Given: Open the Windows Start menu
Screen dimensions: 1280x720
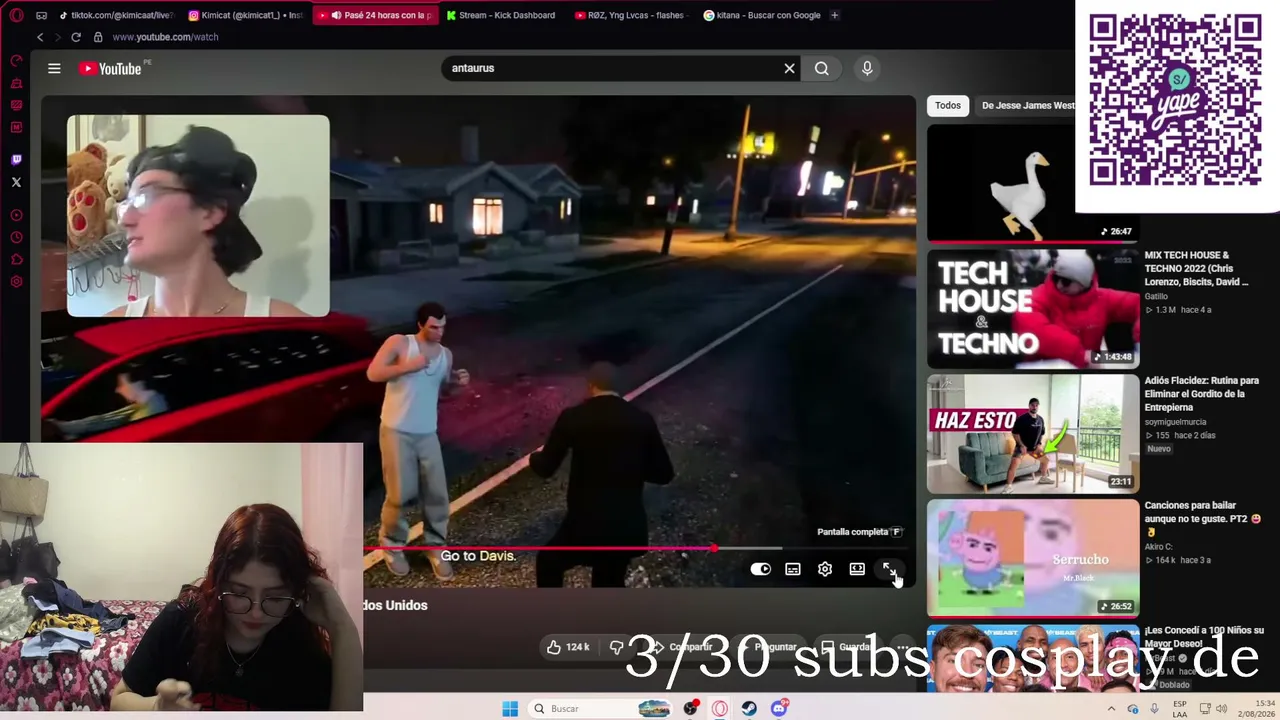Looking at the screenshot, I should click(510, 709).
